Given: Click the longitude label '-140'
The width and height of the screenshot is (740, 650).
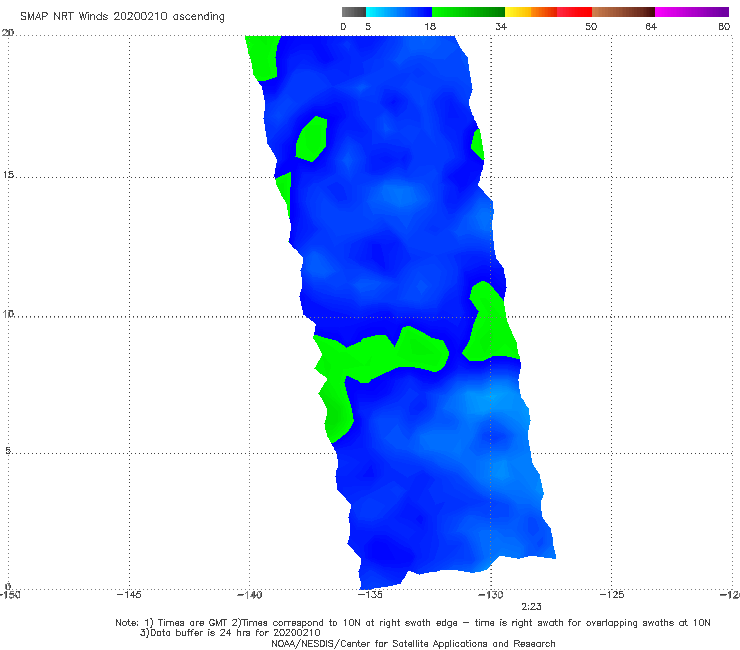Looking at the screenshot, I should point(249,595).
